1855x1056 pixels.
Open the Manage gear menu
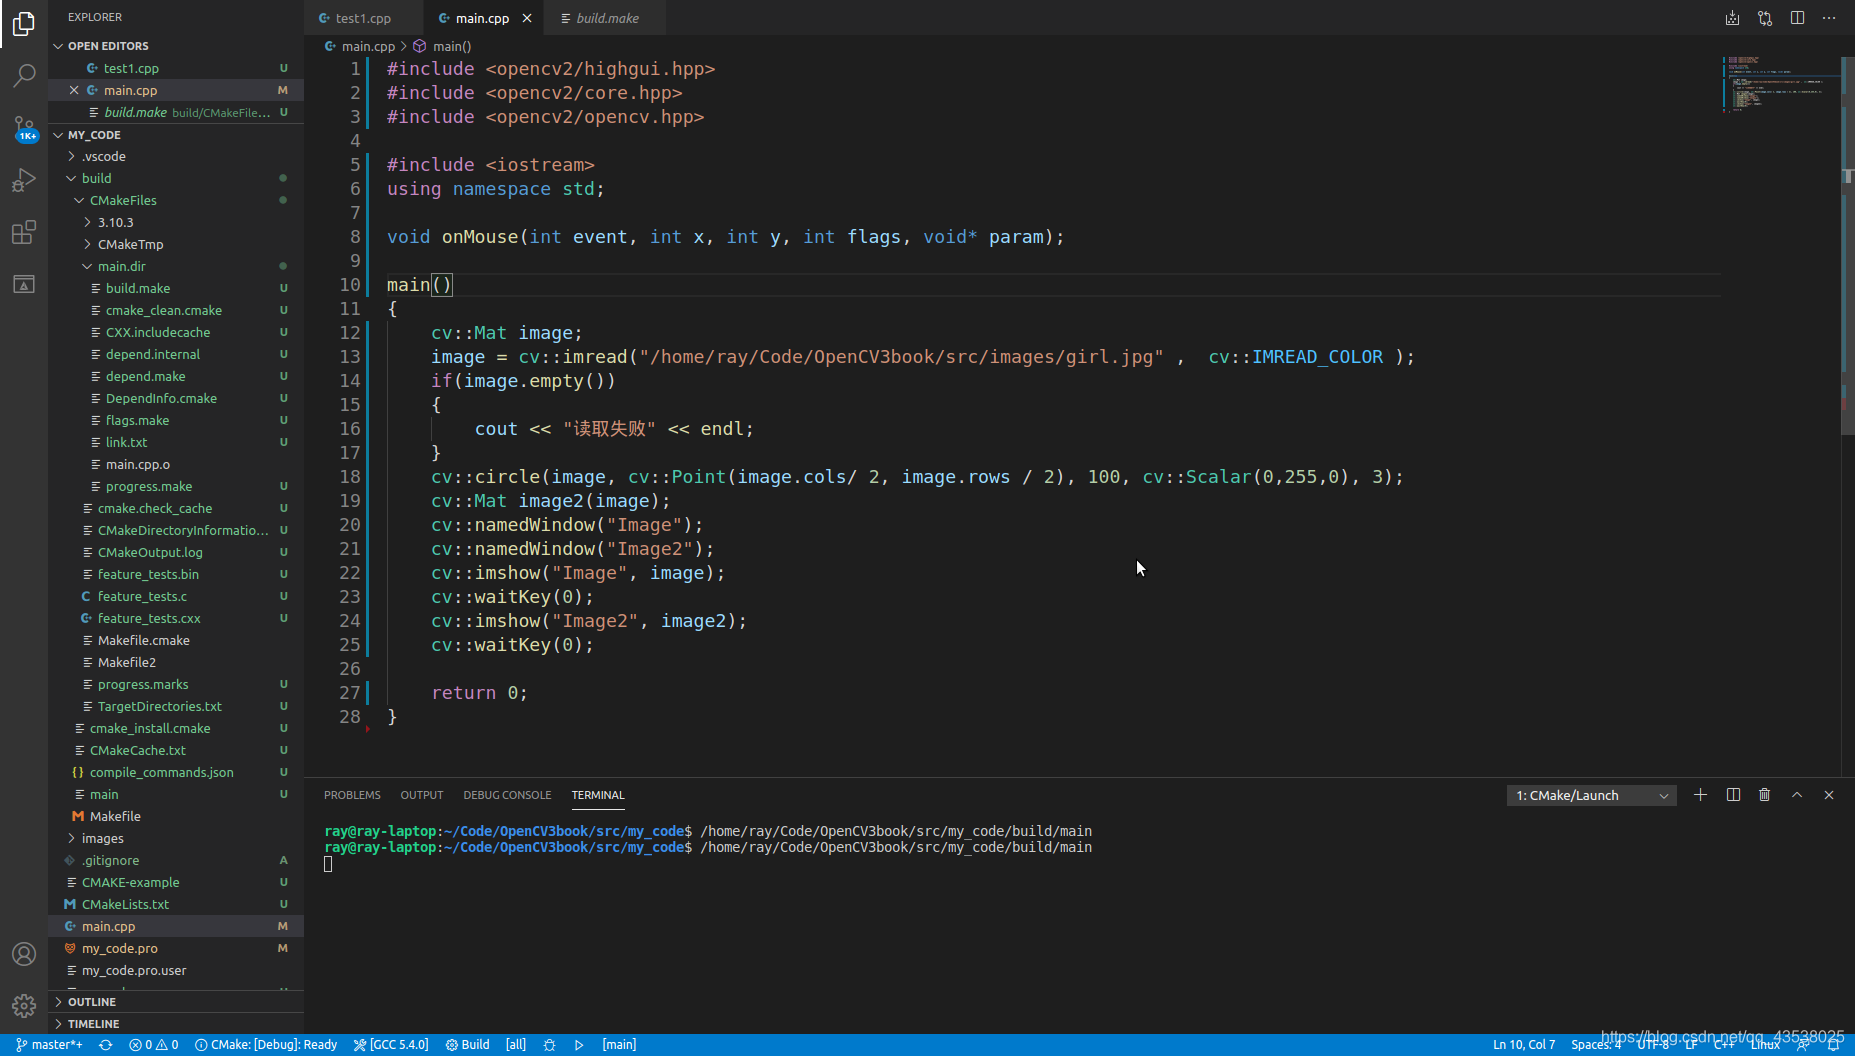[24, 1006]
